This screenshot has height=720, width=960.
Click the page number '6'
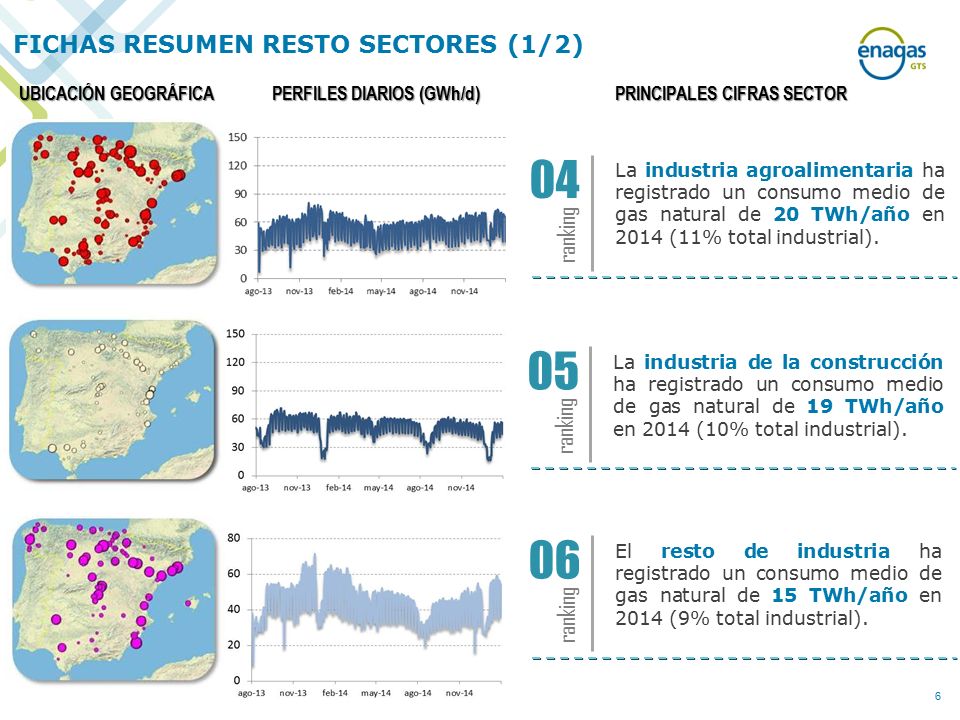[x=938, y=696]
